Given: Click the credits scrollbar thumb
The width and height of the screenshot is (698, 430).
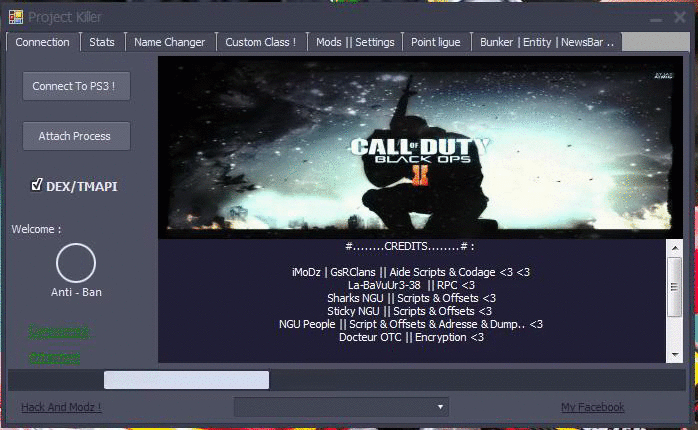Looking at the screenshot, I should coord(675,287).
